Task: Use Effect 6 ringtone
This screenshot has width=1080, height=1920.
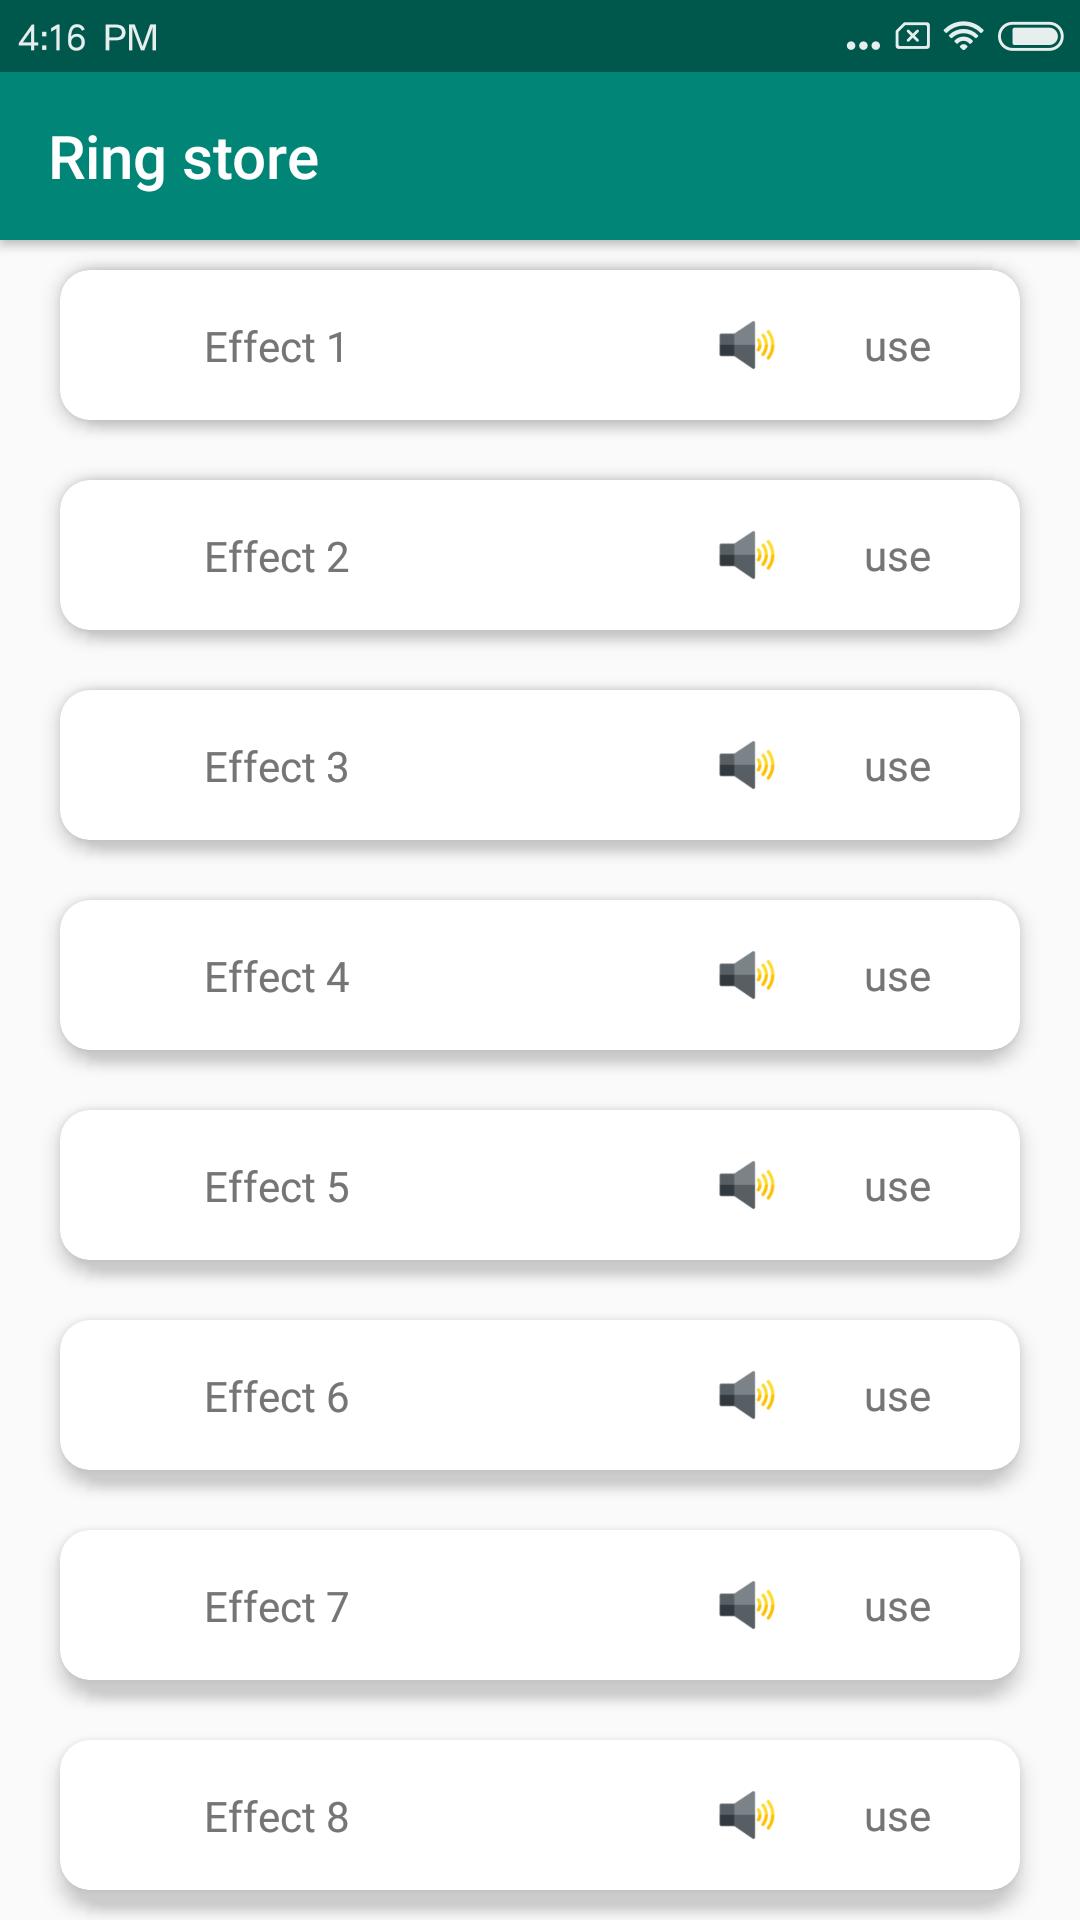Action: (x=898, y=1398)
